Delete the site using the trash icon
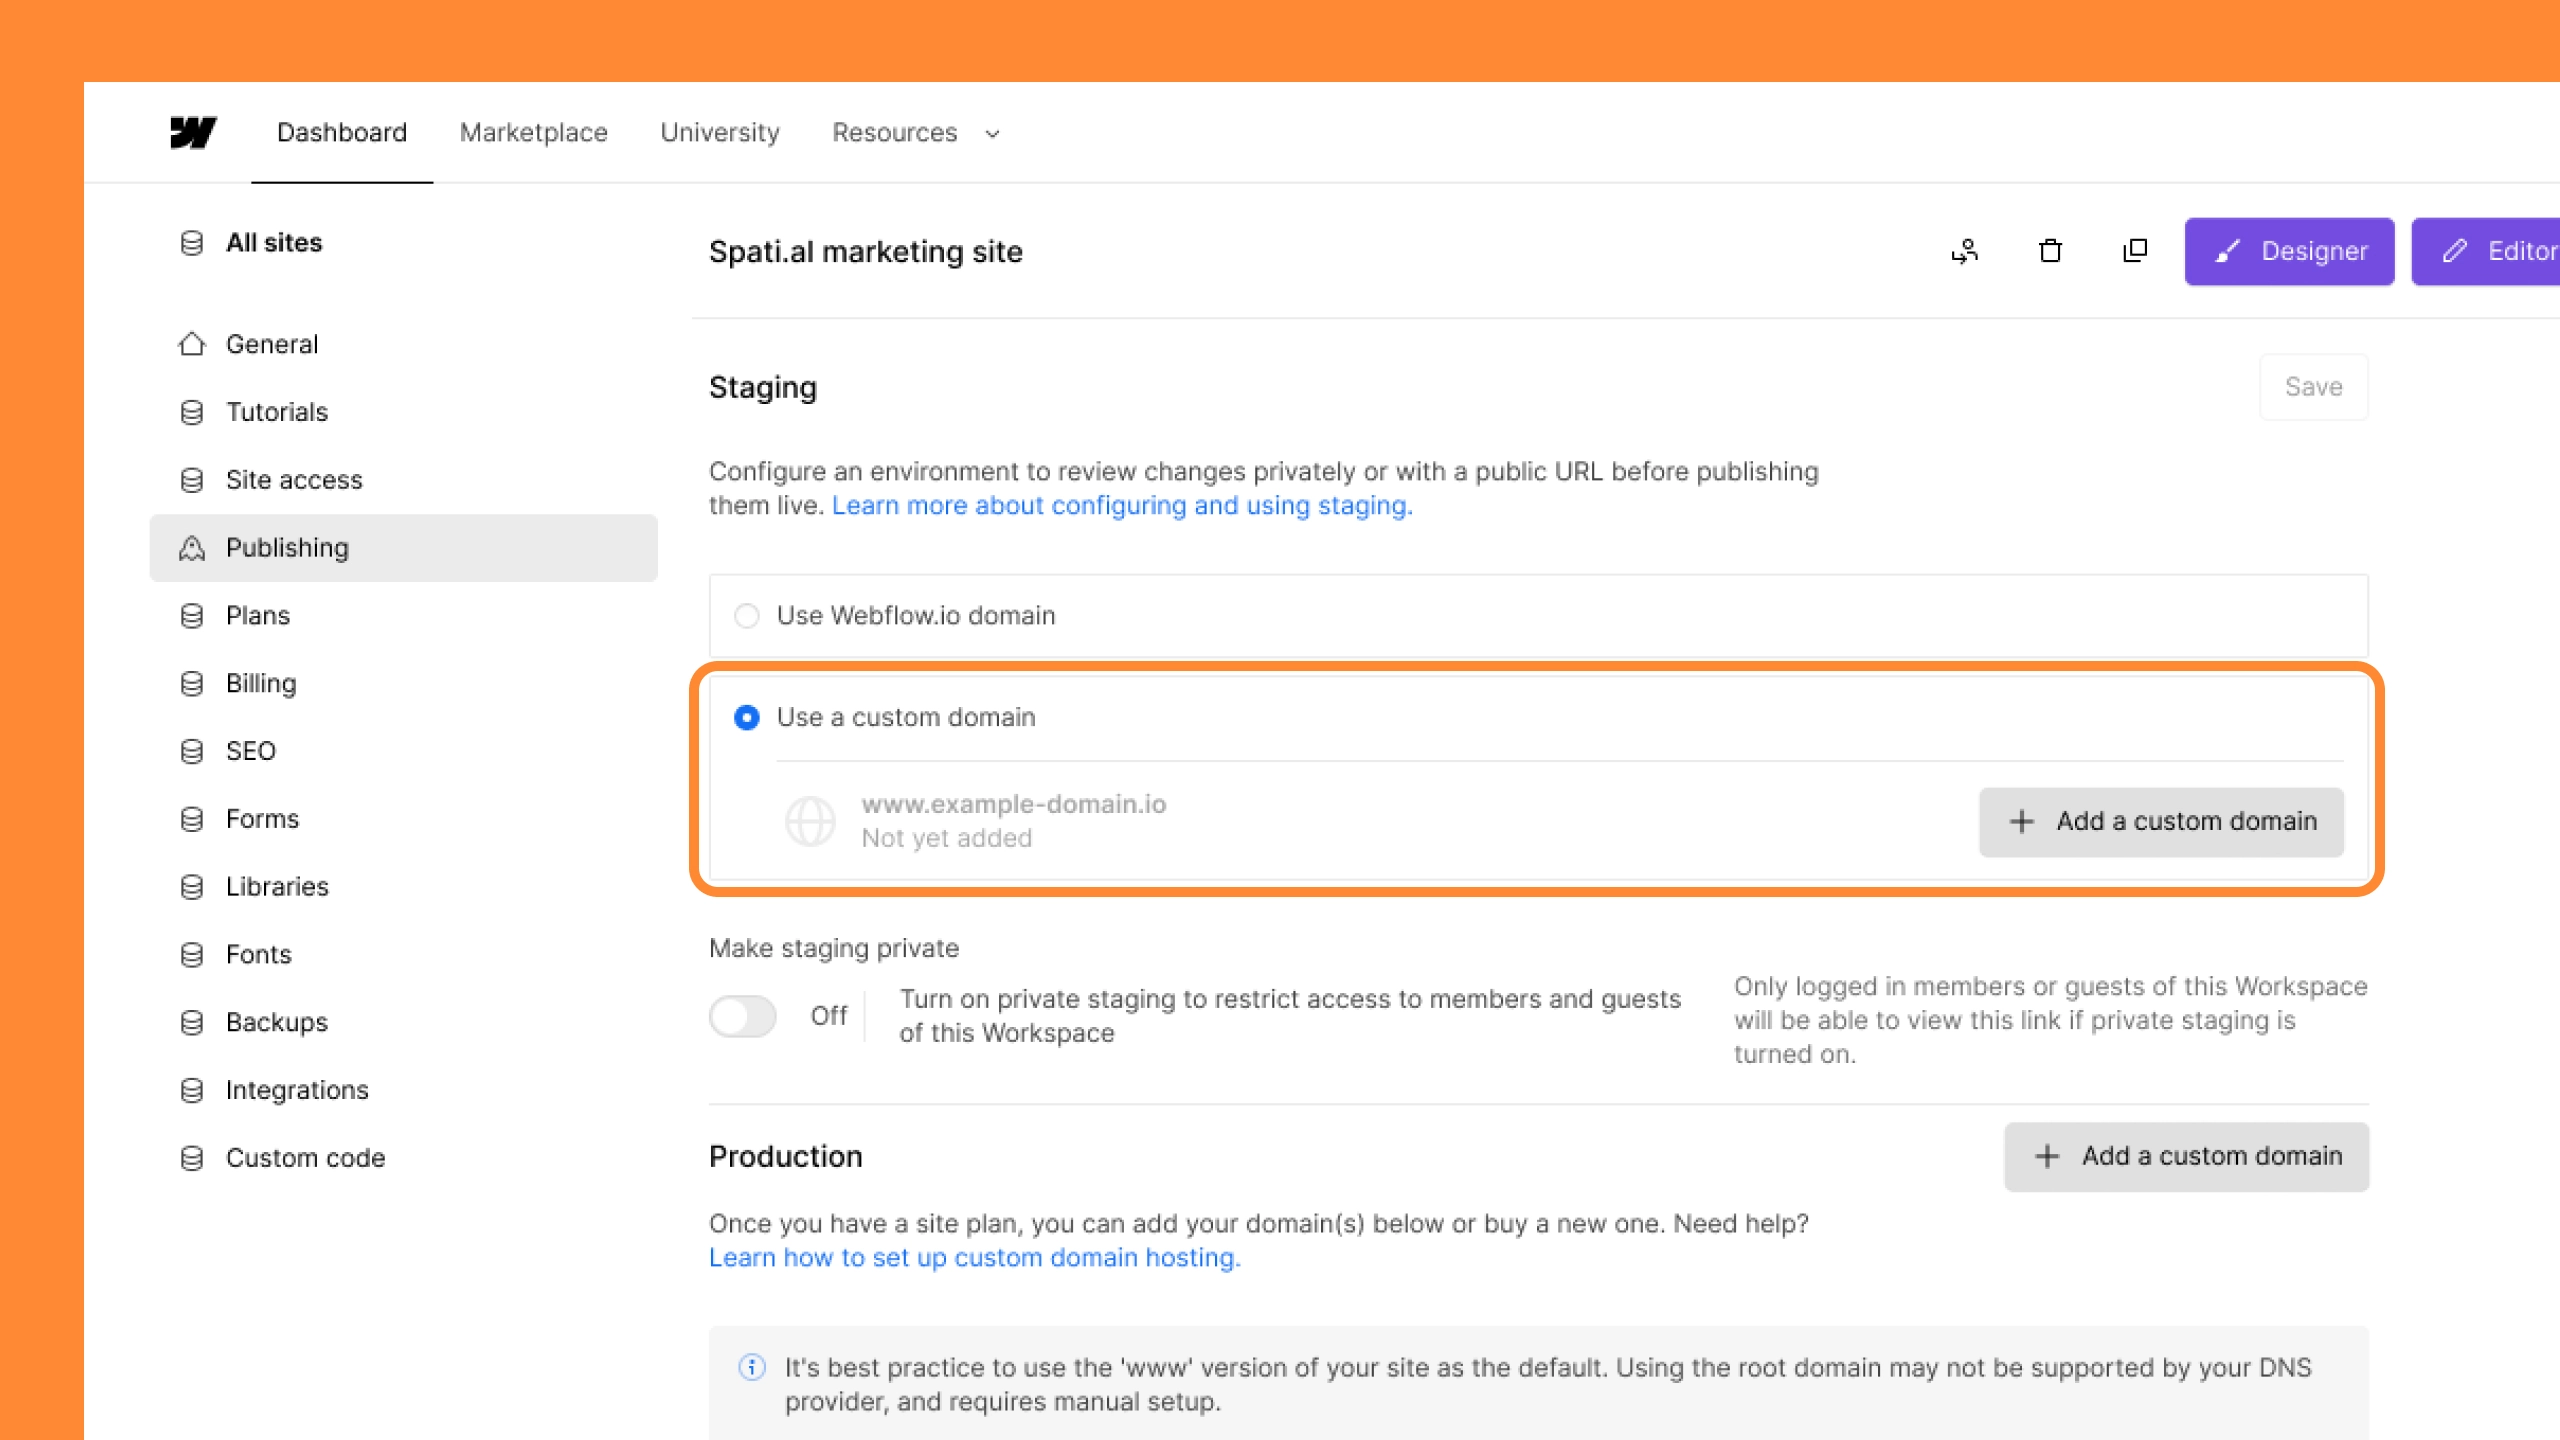2560x1440 pixels. pos(2049,251)
